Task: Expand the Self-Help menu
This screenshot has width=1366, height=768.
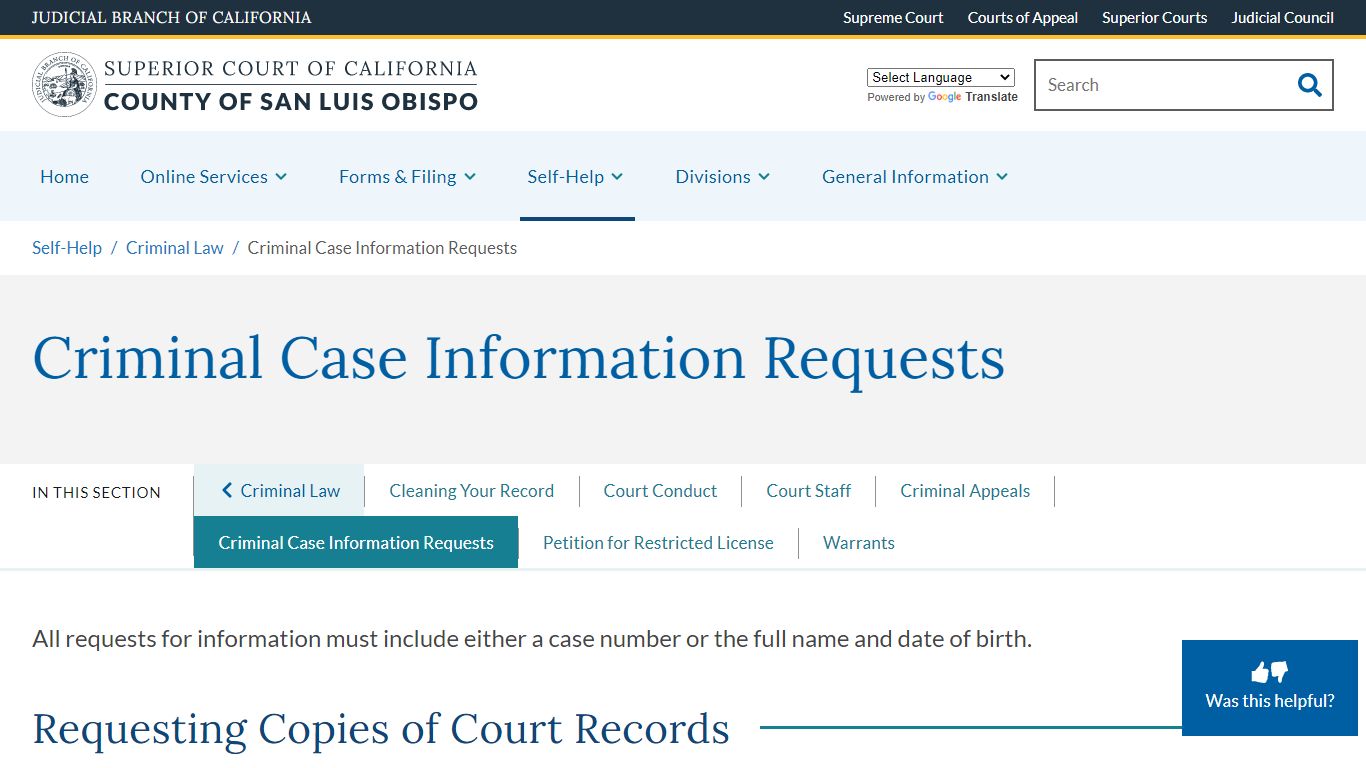Action: pos(575,176)
